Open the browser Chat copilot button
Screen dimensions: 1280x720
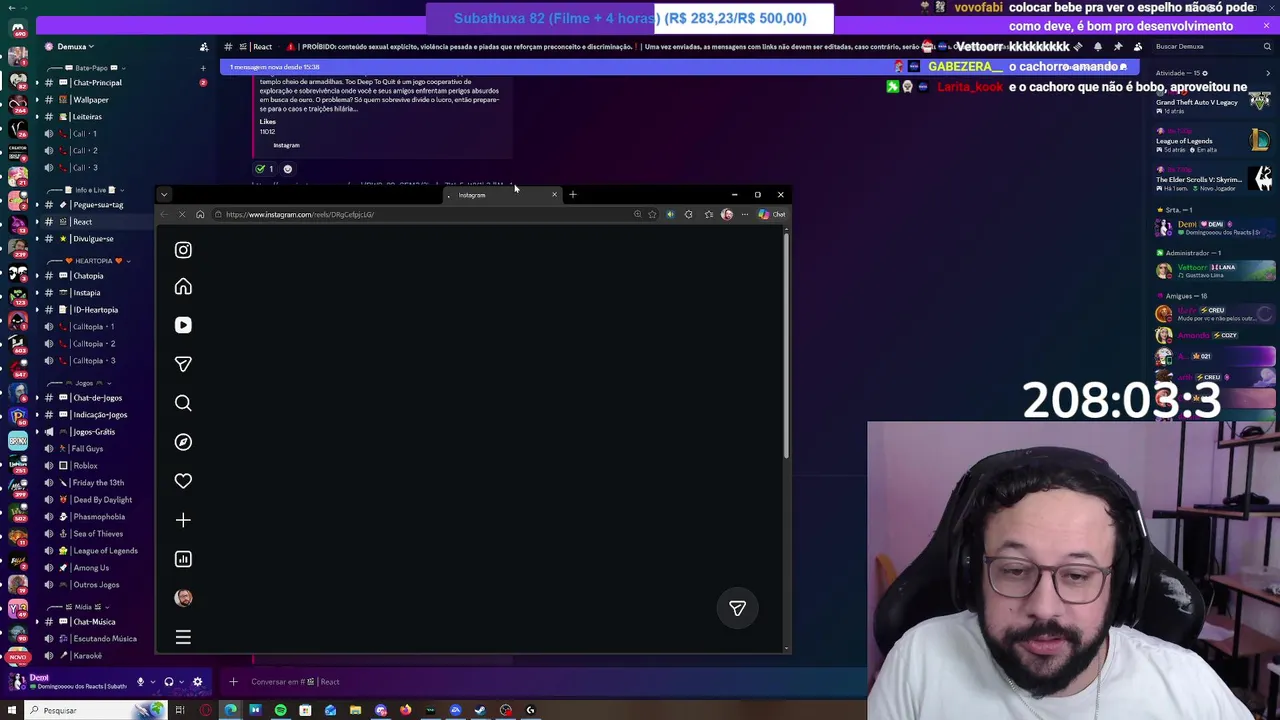coord(772,214)
